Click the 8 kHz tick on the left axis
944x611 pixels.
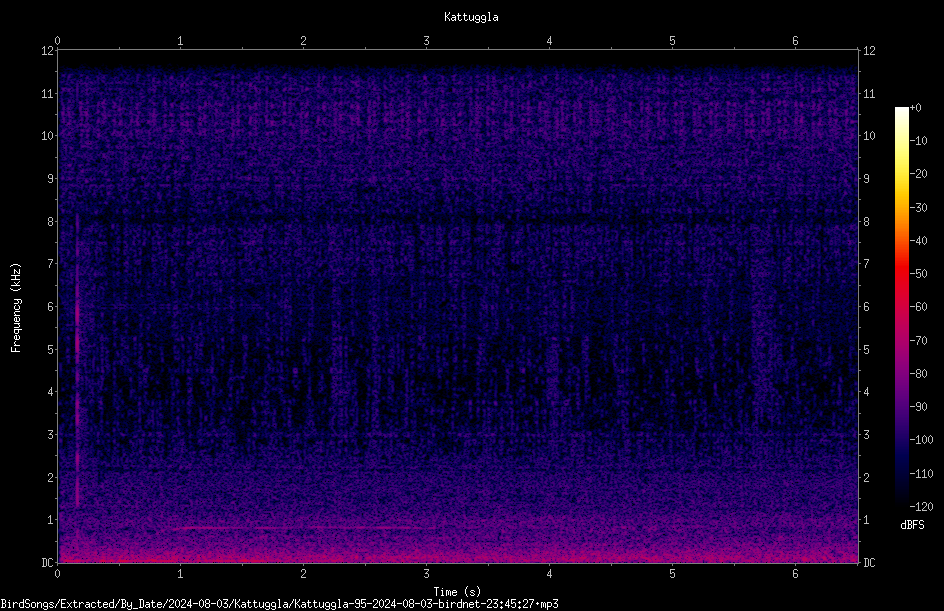(x=50, y=221)
